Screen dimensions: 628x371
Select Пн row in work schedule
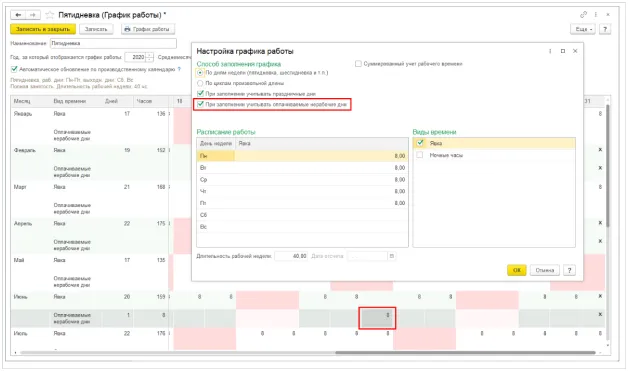(x=302, y=156)
